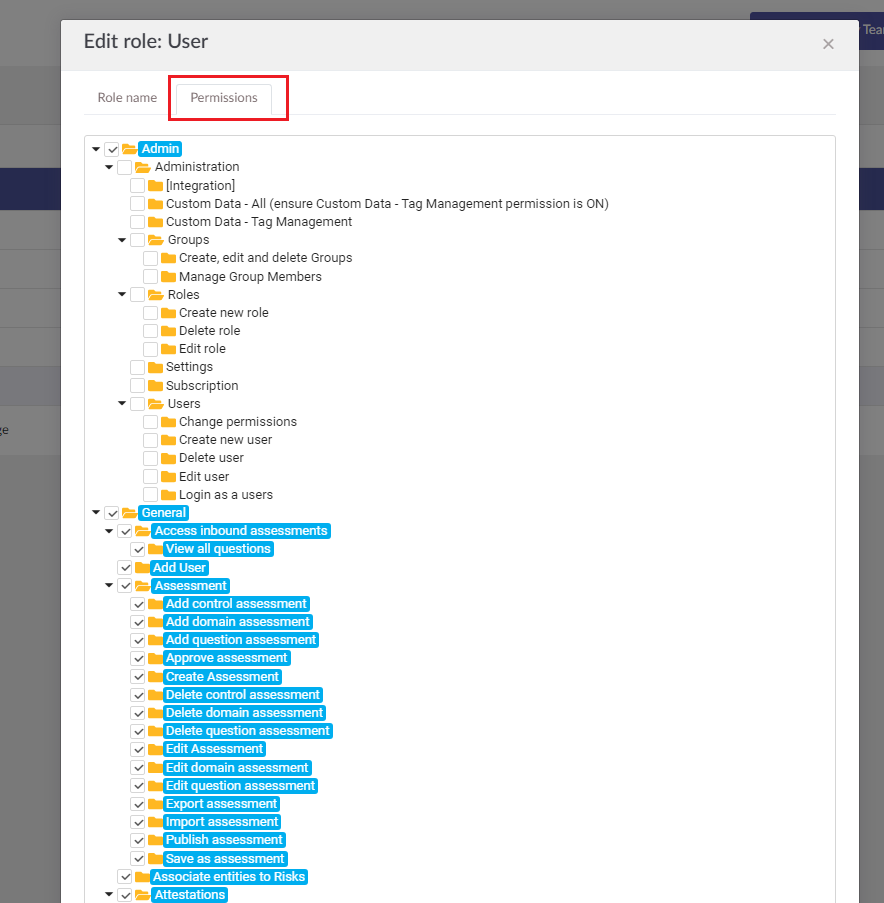Screen dimensions: 884x903
Task: Click the Settings folder icon
Action: 155,367
